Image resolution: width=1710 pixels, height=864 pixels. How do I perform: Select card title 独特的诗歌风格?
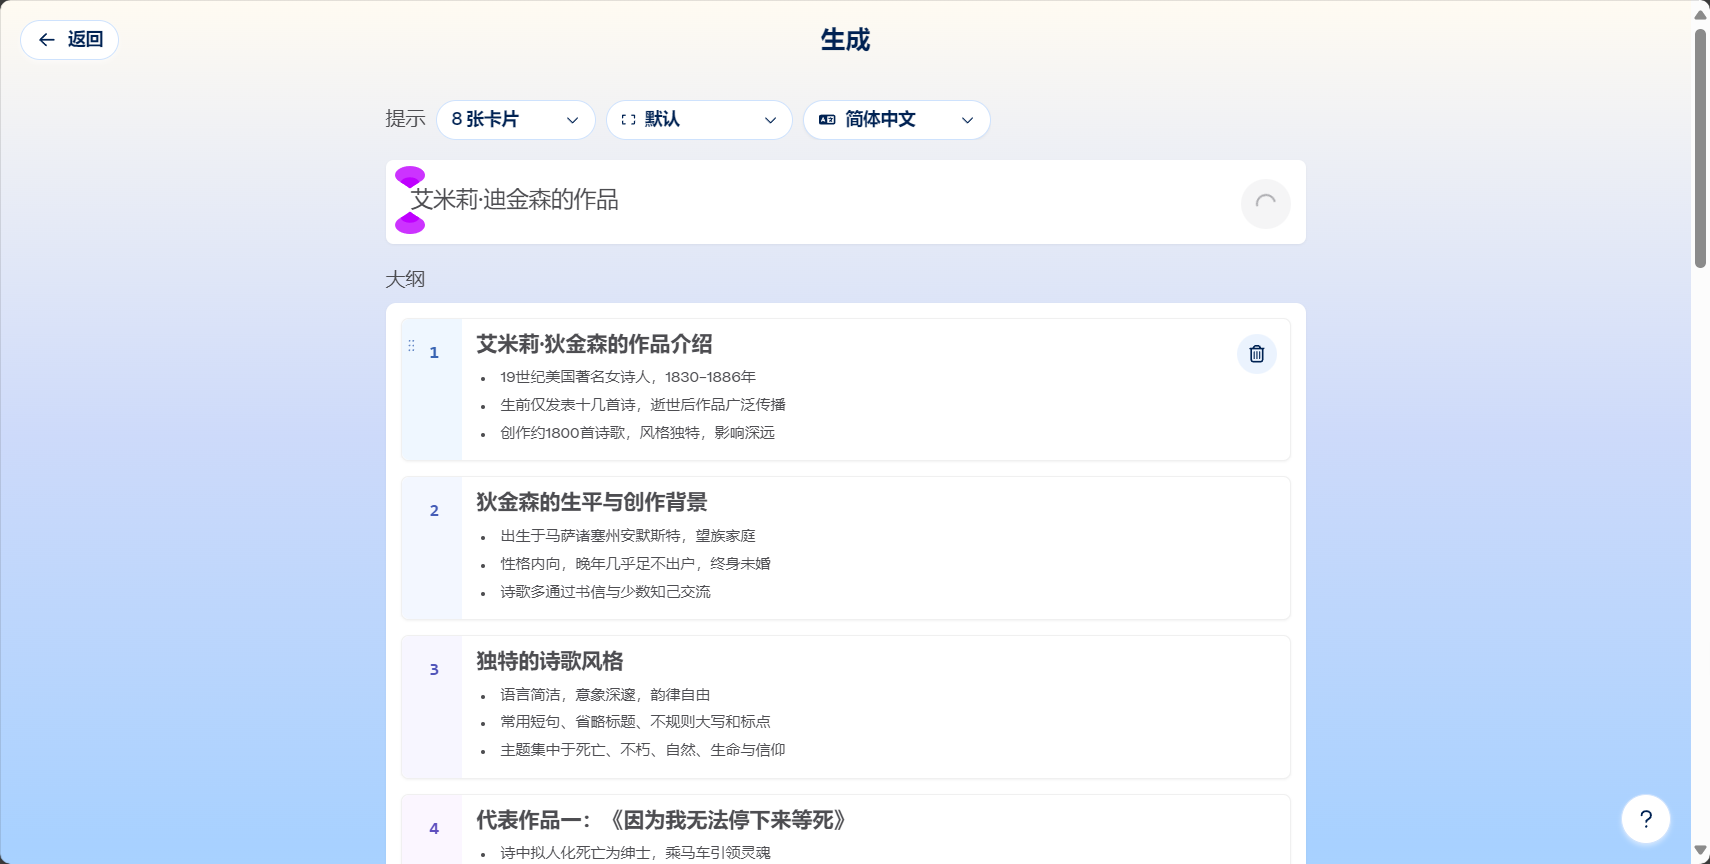(x=550, y=661)
